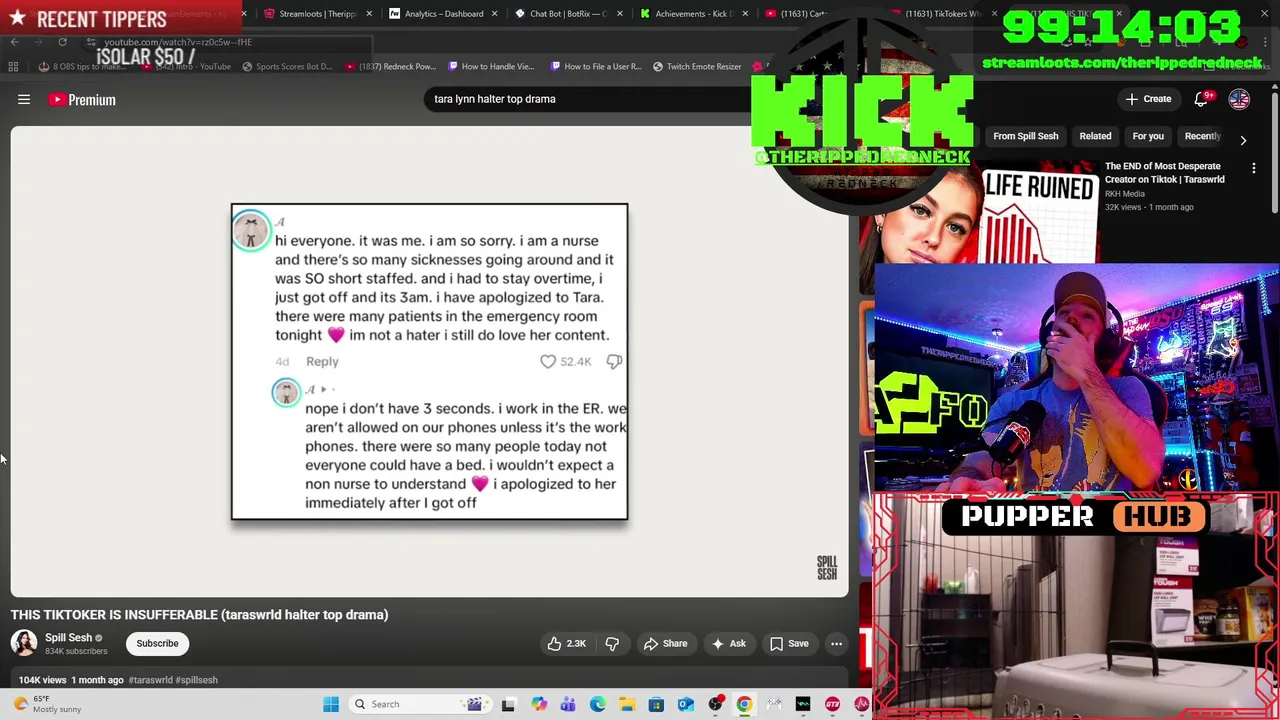Open Windows Start menu
This screenshot has height=720, width=1280.
coord(331,704)
